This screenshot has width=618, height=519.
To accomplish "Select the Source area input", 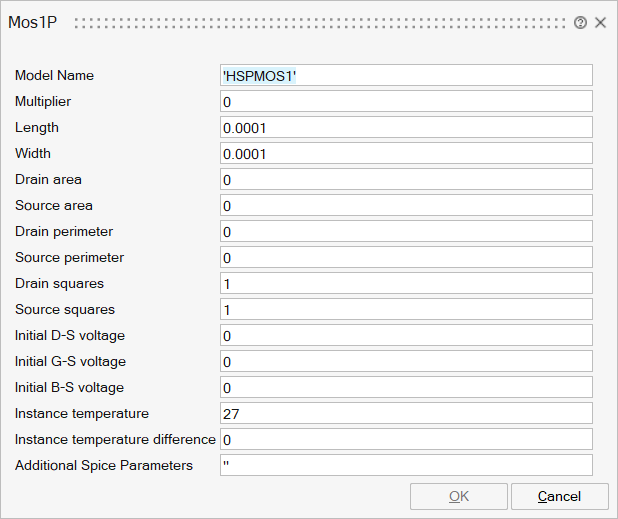I will click(x=406, y=205).
